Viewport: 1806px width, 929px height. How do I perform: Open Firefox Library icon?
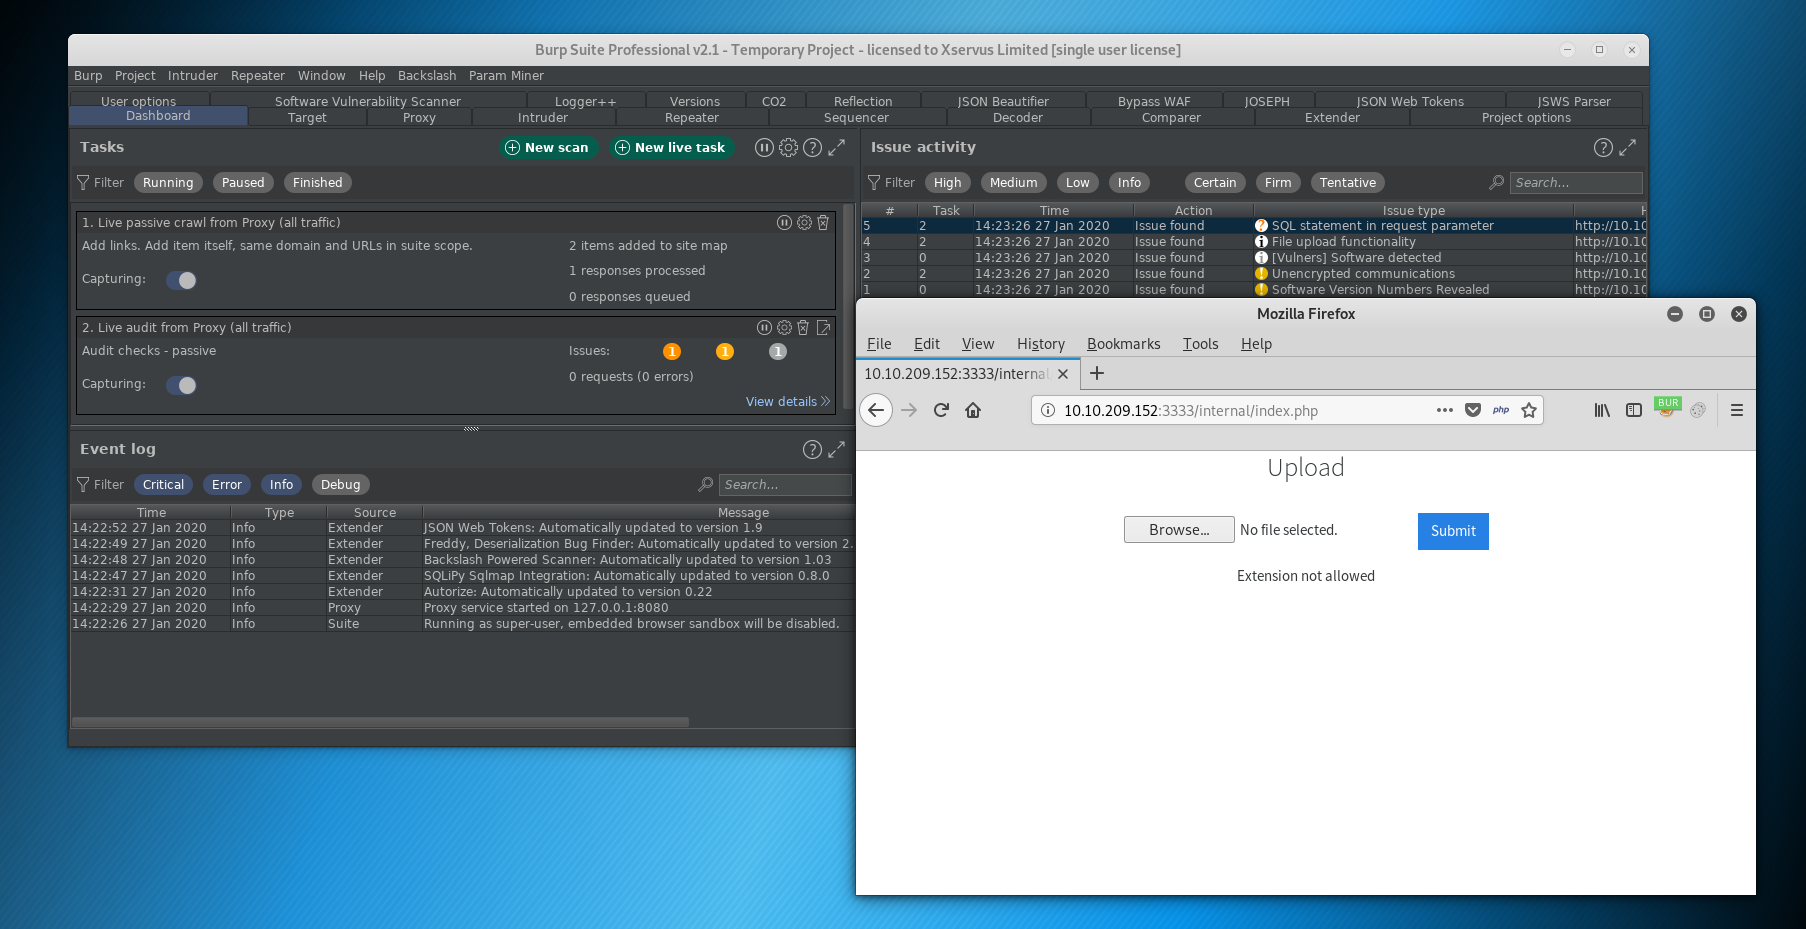pyautogui.click(x=1602, y=410)
